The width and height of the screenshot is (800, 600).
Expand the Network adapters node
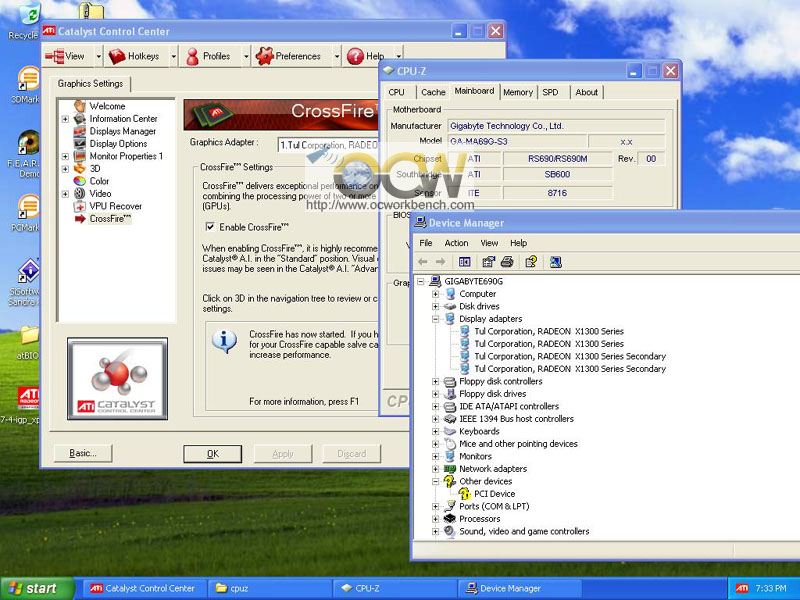click(435, 469)
